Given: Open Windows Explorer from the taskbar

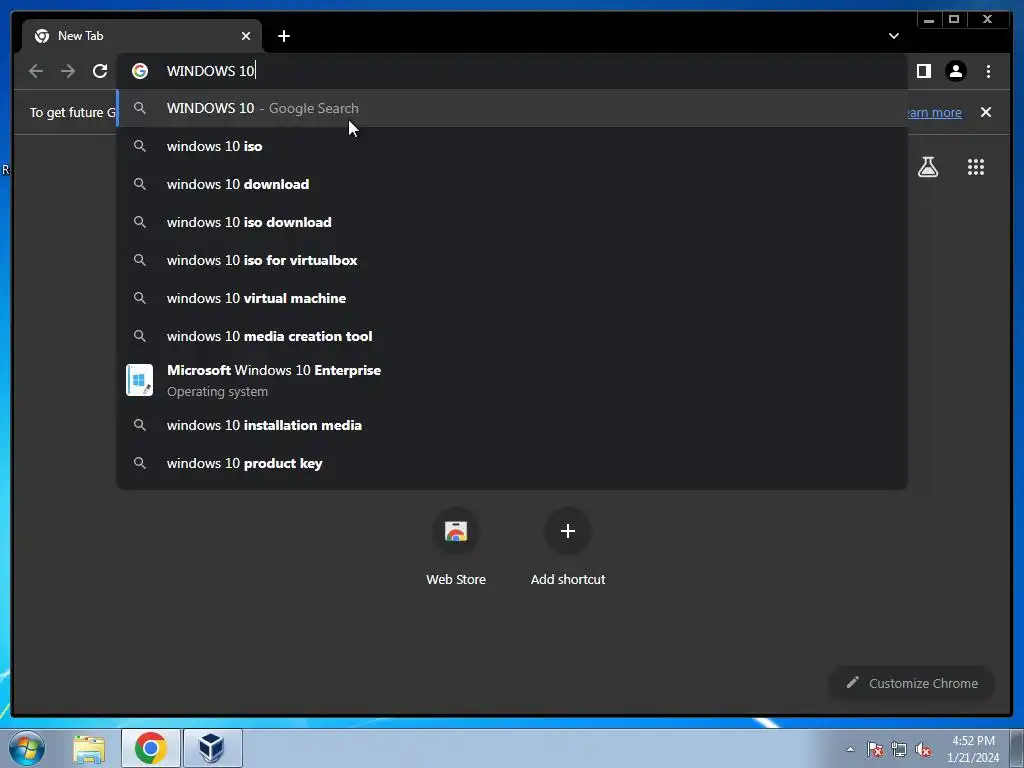Looking at the screenshot, I should pyautogui.click(x=89, y=748).
